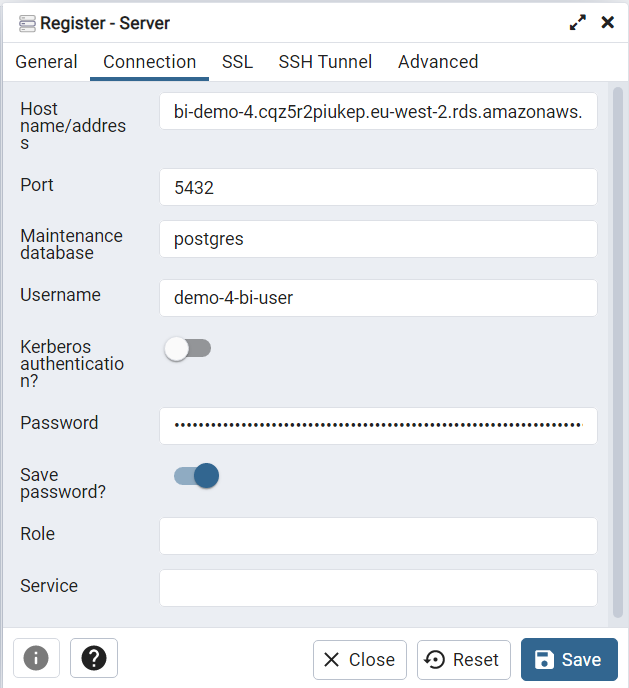Image resolution: width=629 pixels, height=688 pixels.
Task: Select the Advanced tab
Action: coord(438,62)
